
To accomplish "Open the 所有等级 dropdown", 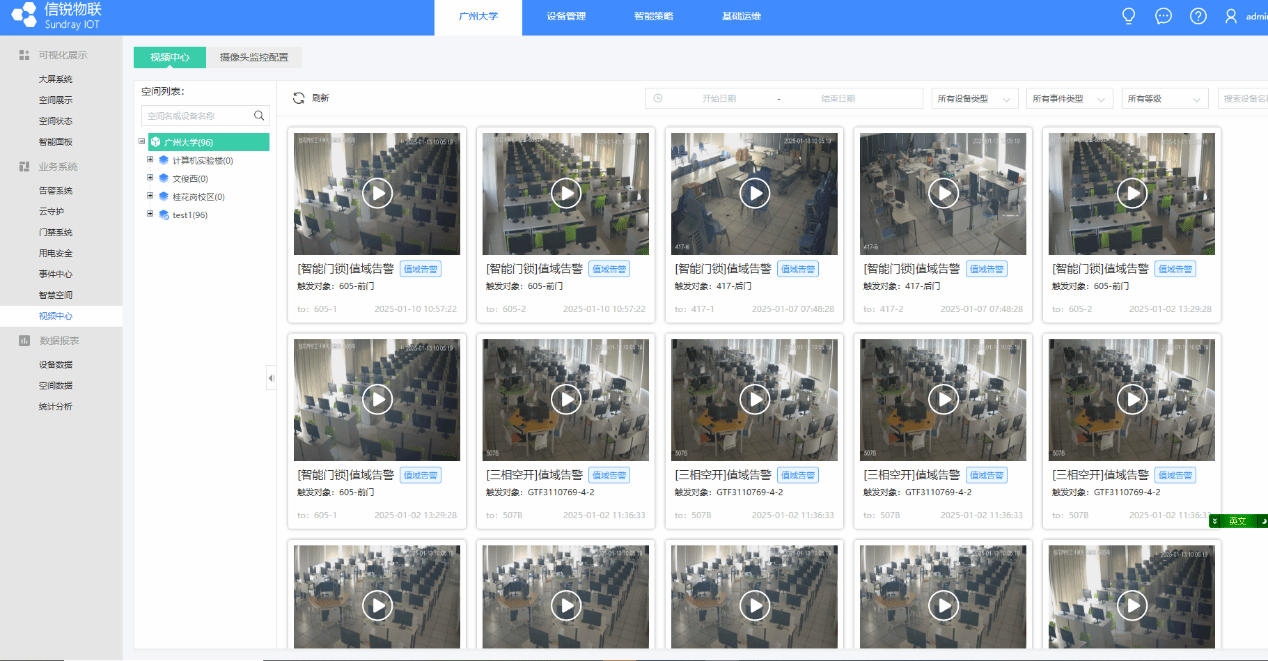I will click(x=1165, y=99).
